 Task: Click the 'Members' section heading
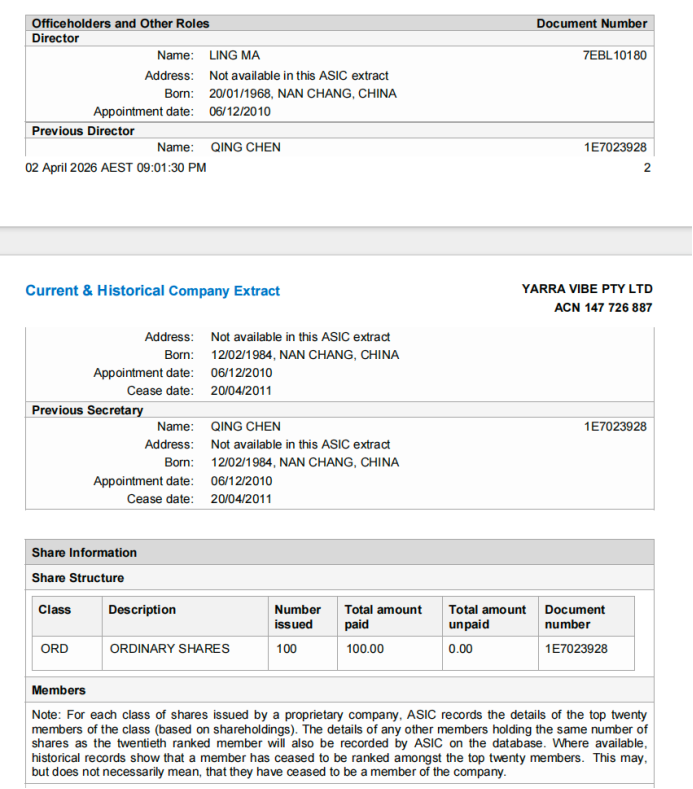coord(59,690)
